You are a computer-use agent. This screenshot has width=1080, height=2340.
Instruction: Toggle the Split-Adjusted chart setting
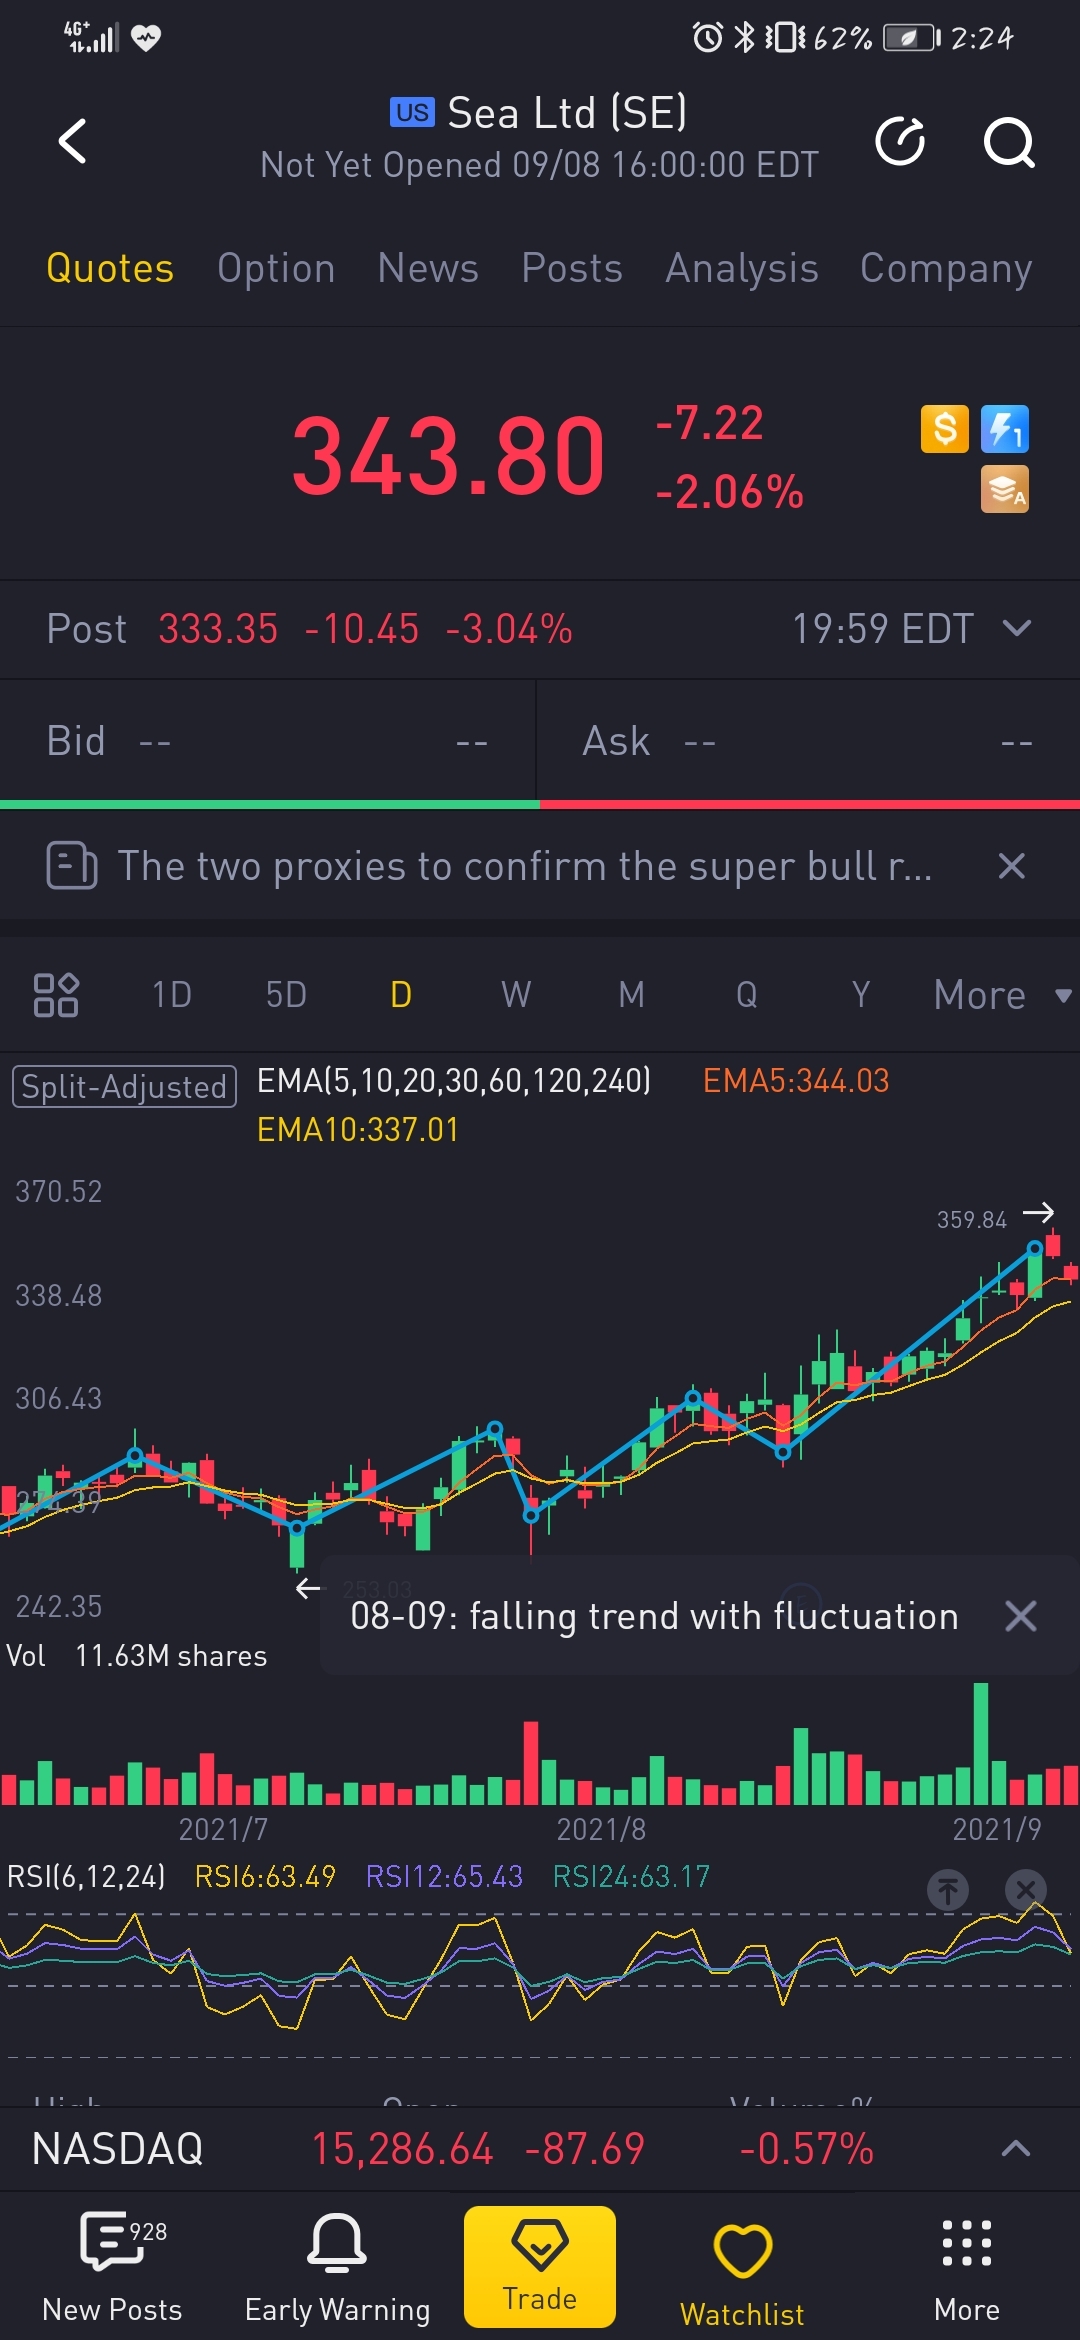[x=124, y=1087]
